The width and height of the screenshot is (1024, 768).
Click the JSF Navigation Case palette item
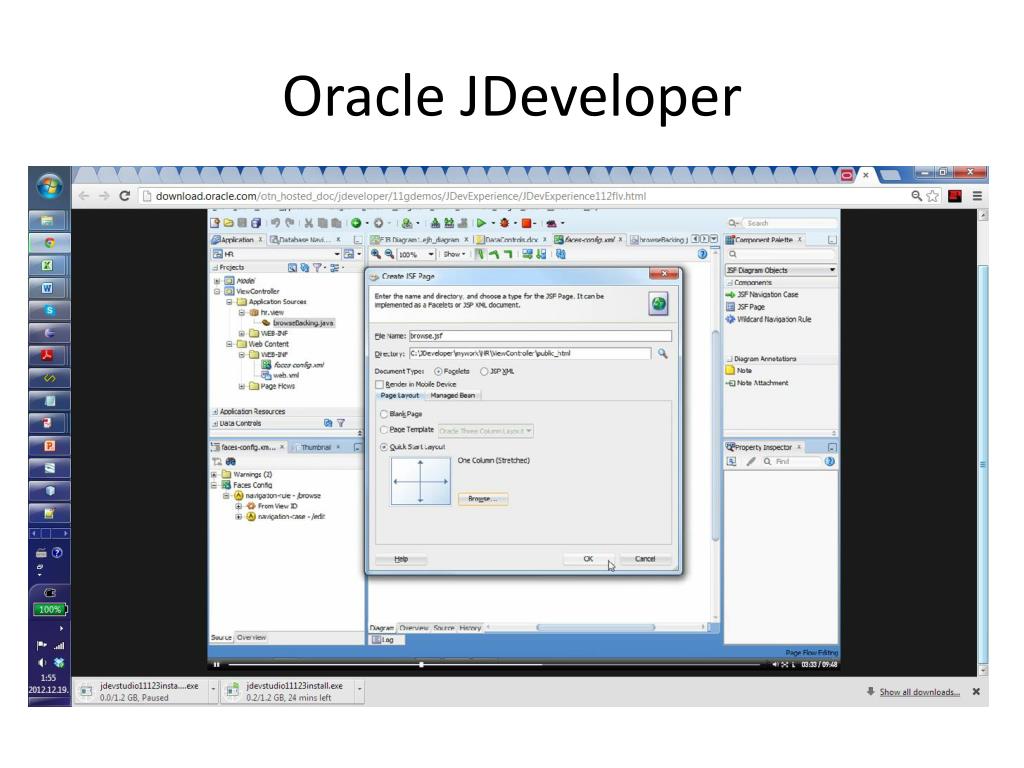762,295
